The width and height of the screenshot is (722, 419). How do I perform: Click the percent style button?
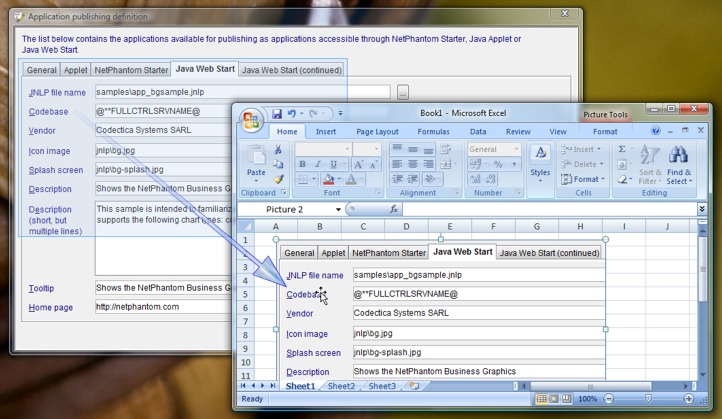pos(498,164)
